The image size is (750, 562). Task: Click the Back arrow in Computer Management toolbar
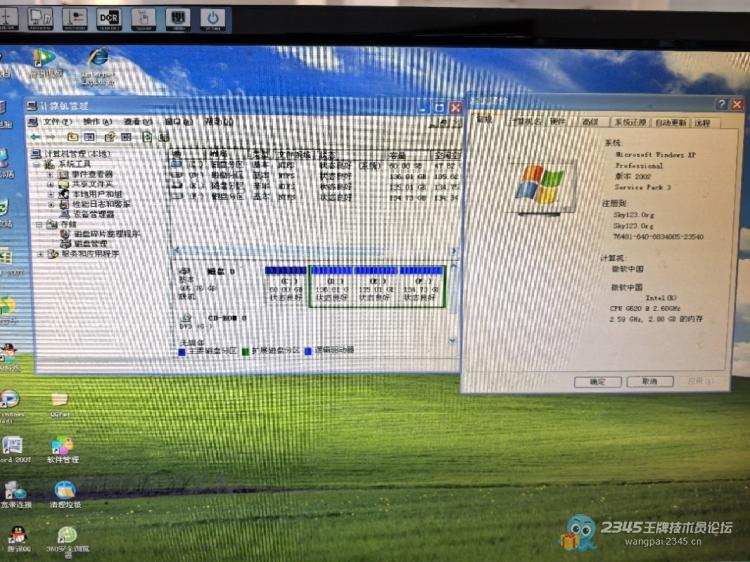click(x=34, y=137)
